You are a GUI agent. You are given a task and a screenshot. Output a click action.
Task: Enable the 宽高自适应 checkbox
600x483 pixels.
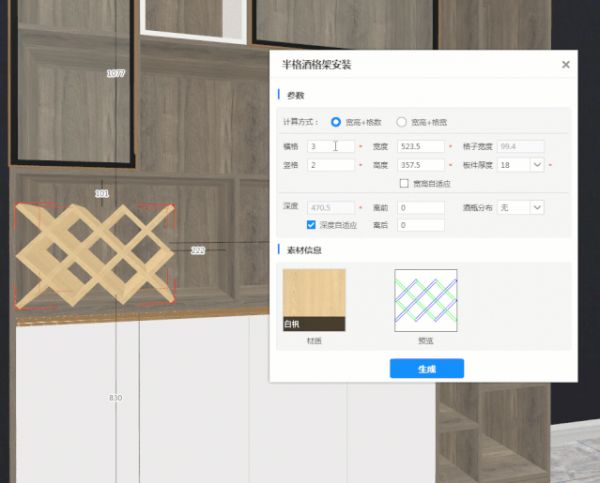404,183
